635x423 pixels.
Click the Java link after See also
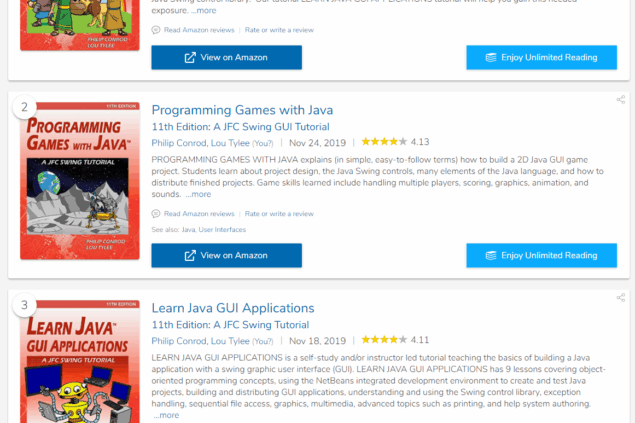pos(188,230)
